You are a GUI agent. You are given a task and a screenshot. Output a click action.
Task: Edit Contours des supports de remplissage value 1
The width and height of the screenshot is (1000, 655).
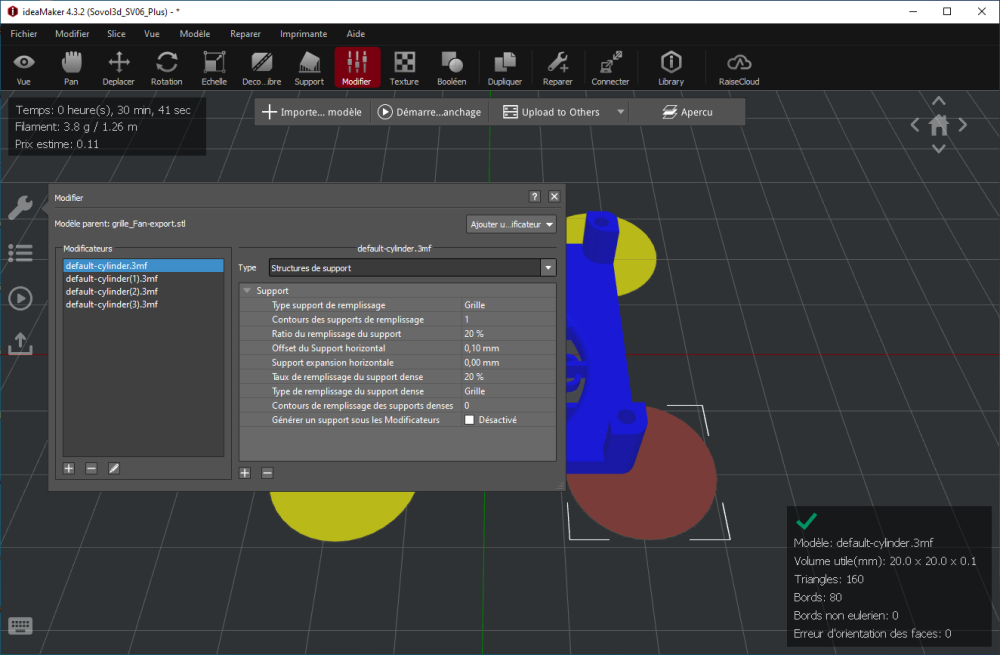click(x=509, y=320)
